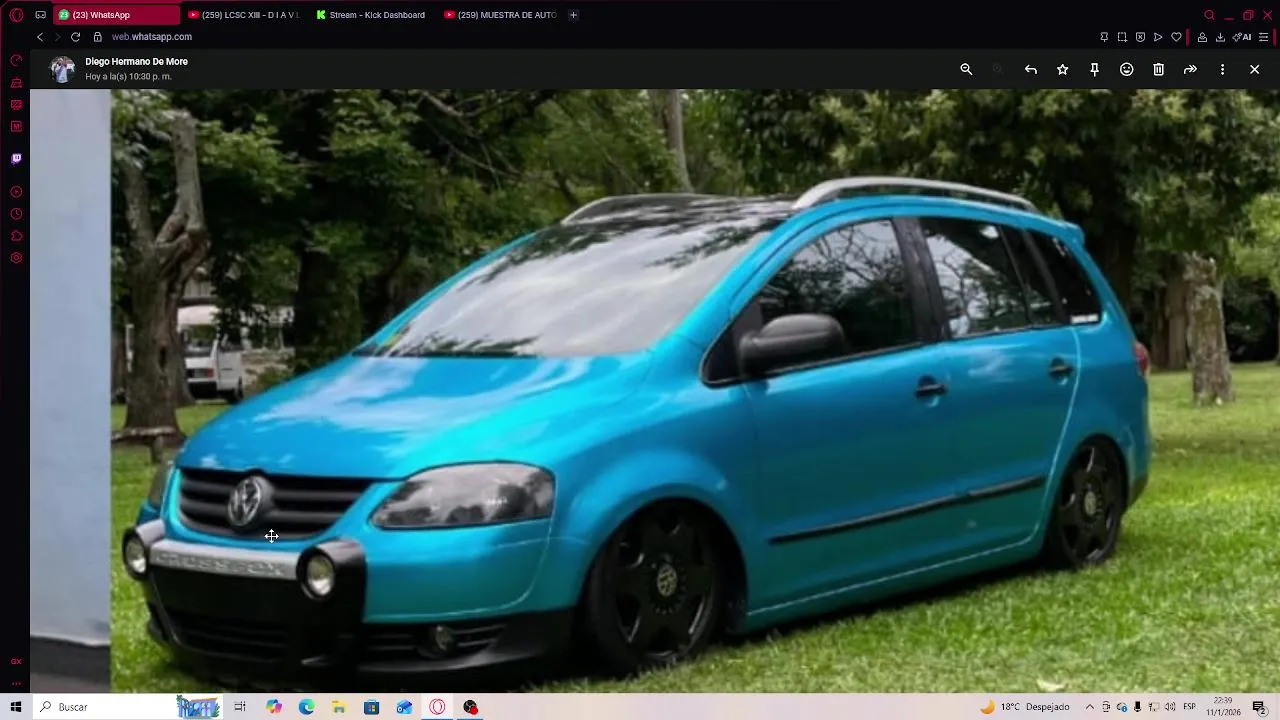This screenshot has height=720, width=1280.
Task: Go back to previous page
Action: (40, 37)
